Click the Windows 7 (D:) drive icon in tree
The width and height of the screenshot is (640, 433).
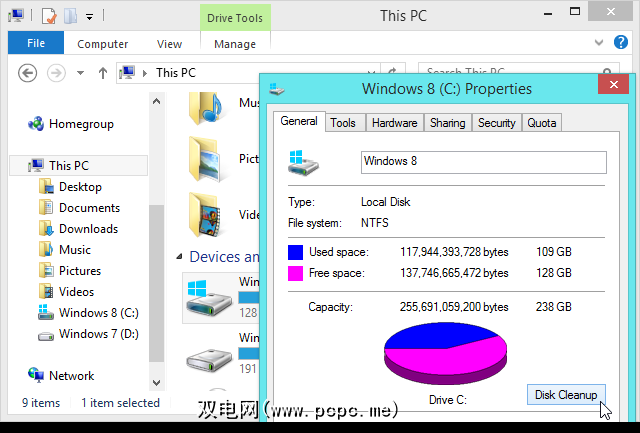[46, 336]
